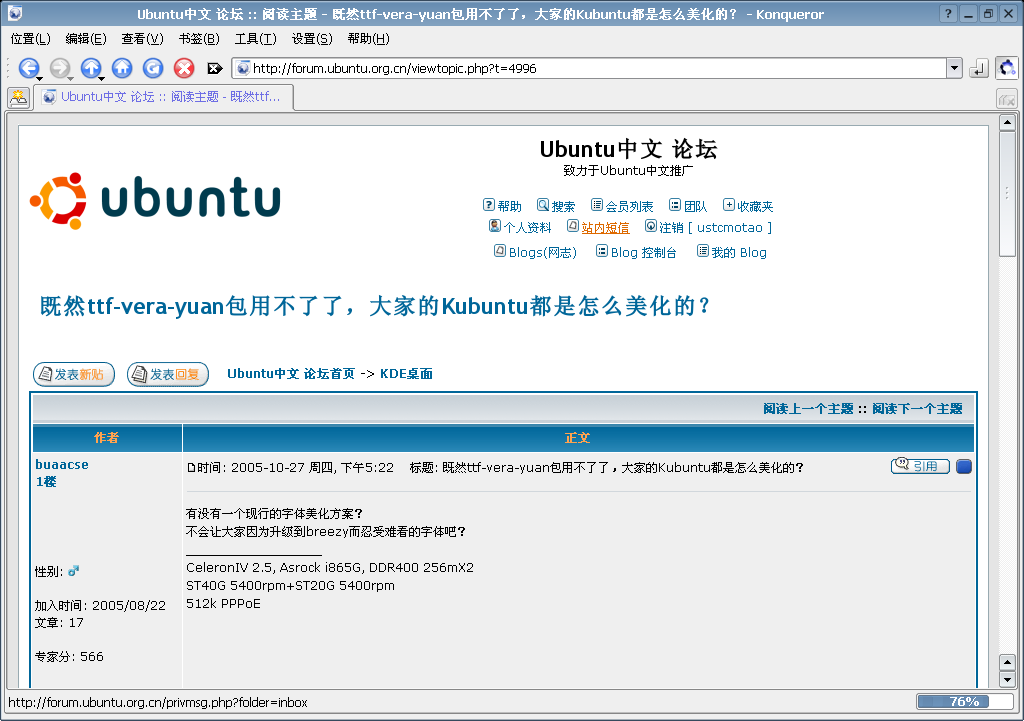Open the Blog 控制台 link
Viewport: 1024px width, 721px height.
coord(643,252)
